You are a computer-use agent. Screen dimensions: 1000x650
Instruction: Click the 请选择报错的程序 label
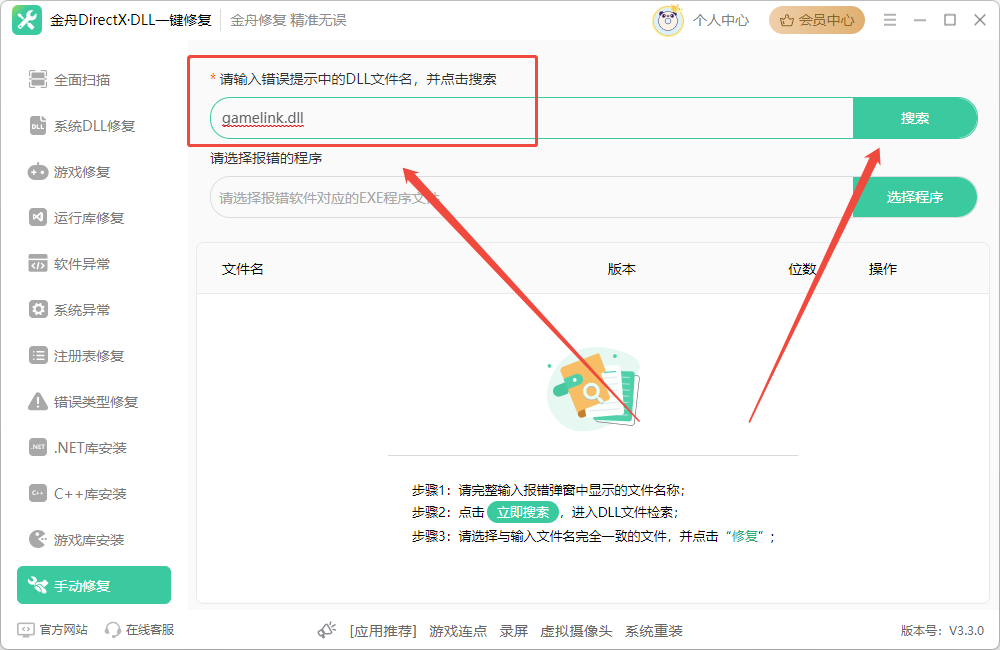click(x=266, y=158)
